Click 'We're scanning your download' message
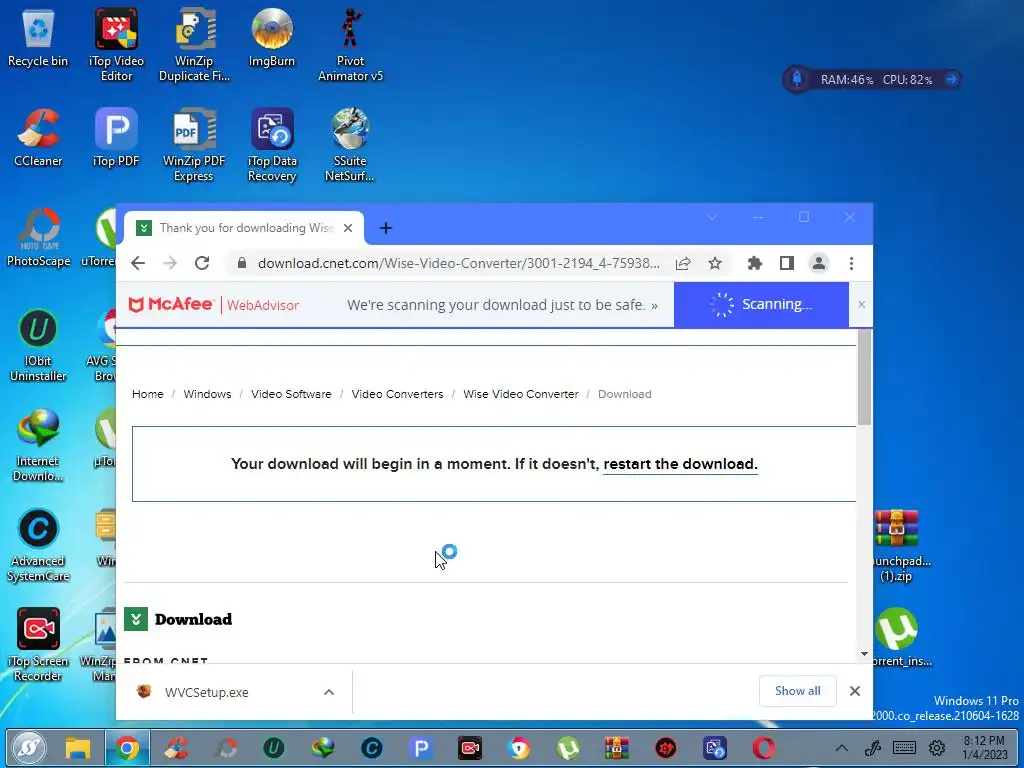1024x768 pixels. pos(502,305)
